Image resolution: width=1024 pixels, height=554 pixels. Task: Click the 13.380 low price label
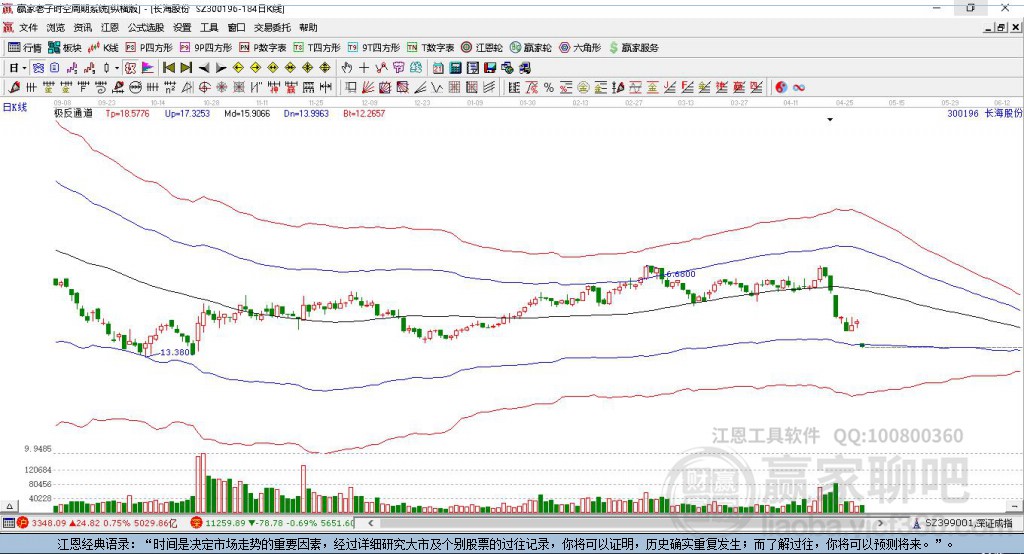point(175,352)
